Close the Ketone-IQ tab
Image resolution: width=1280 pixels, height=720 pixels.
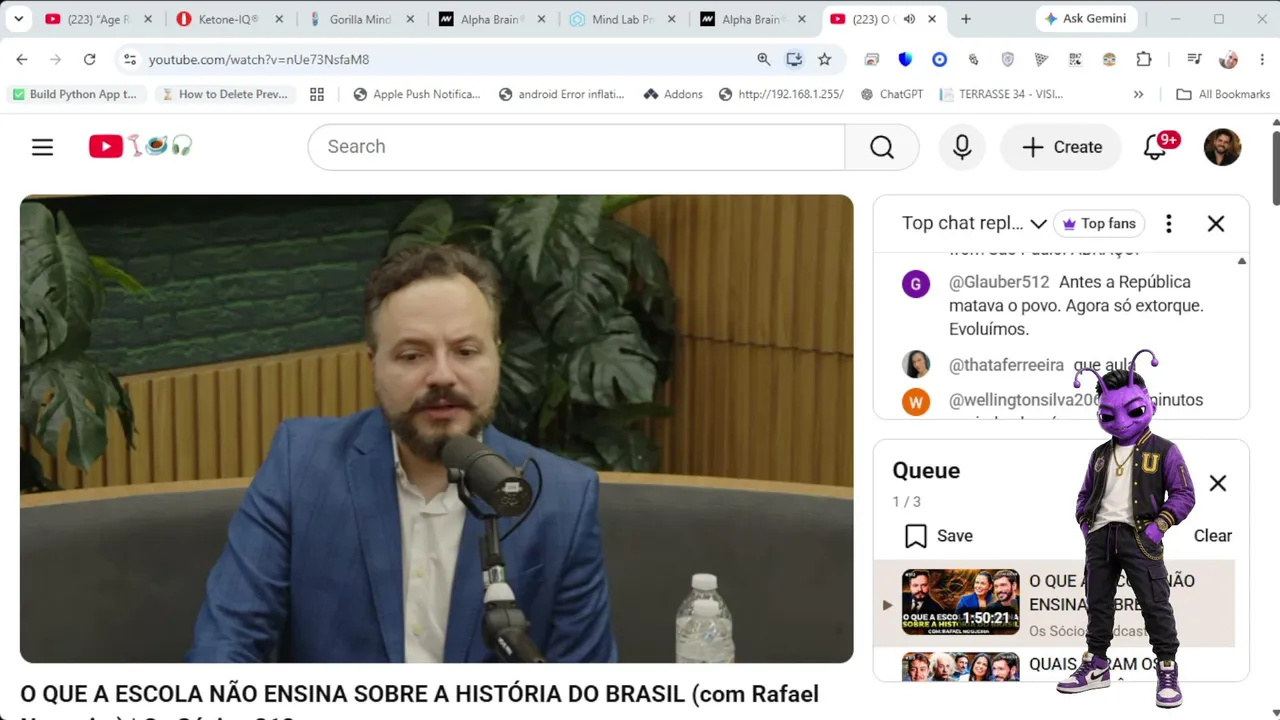278,19
